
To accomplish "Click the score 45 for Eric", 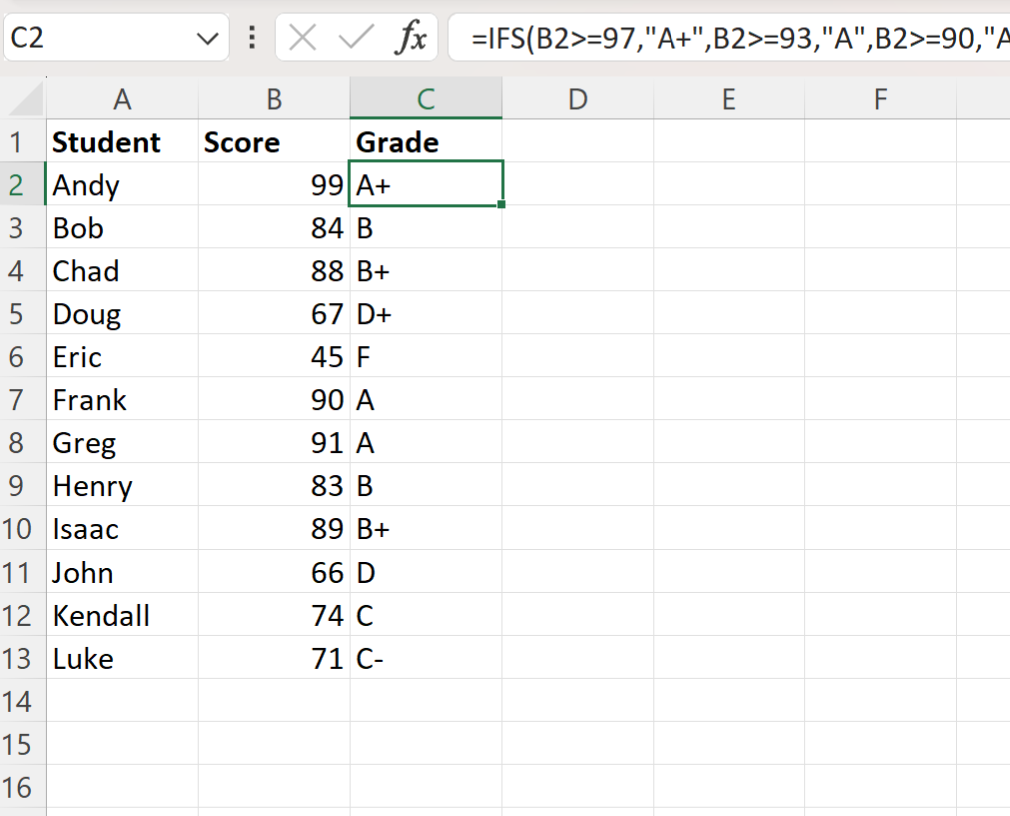I will click(274, 356).
